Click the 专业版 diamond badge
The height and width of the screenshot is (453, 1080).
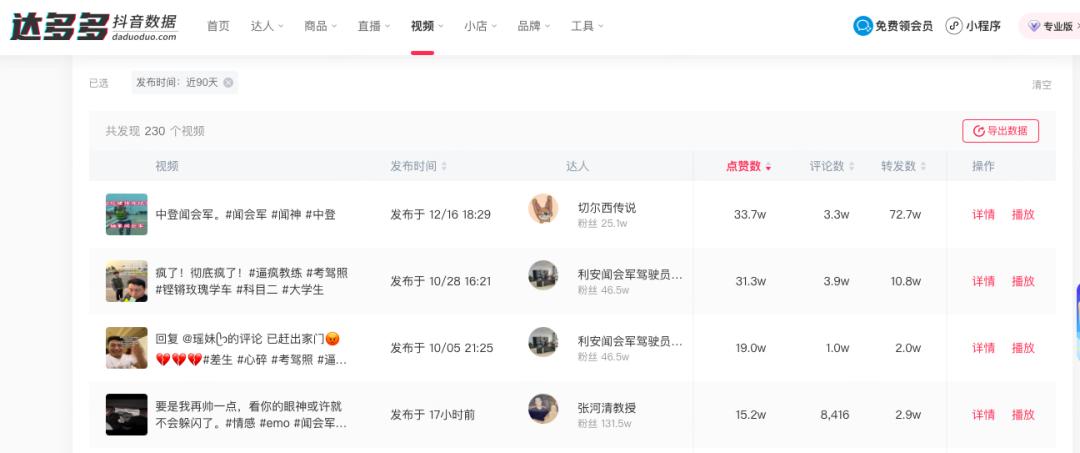(1034, 27)
